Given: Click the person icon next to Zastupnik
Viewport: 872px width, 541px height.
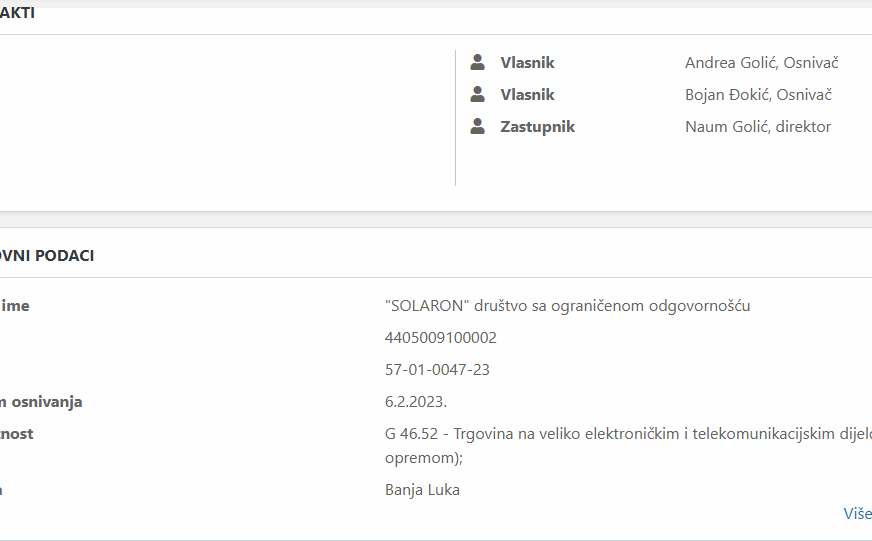Looking at the screenshot, I should pos(478,127).
